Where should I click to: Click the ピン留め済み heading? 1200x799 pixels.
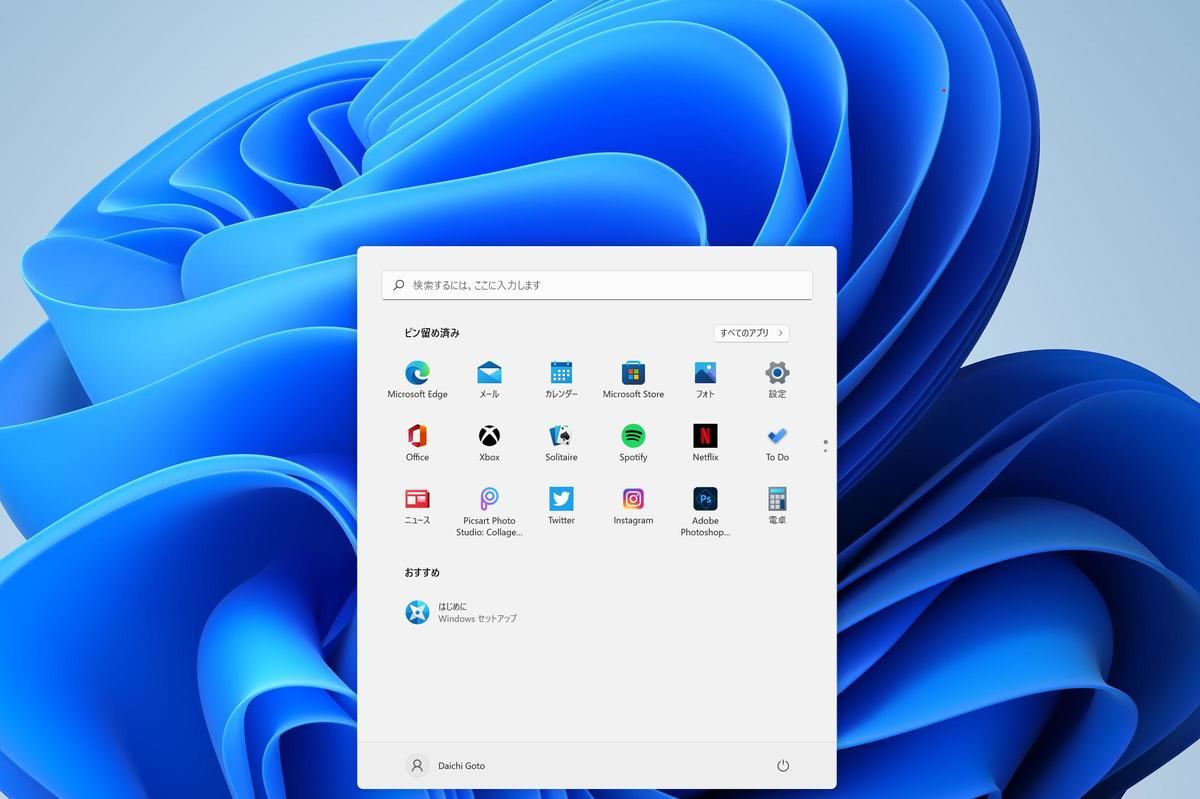[432, 333]
